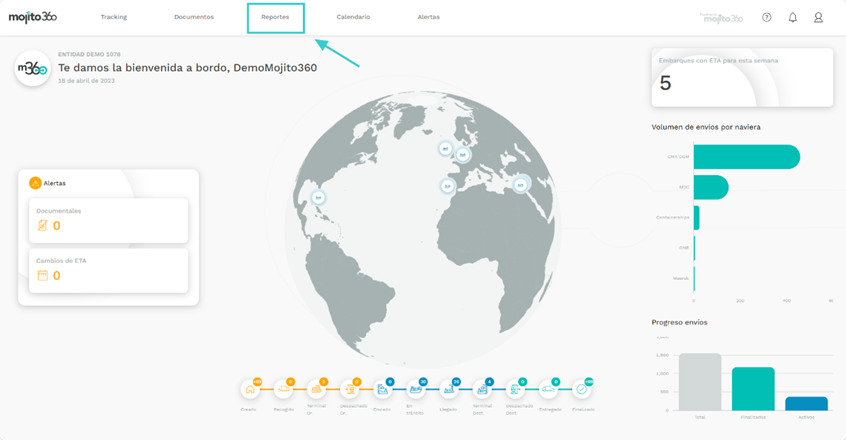Viewport: 846px width, 440px height.
Task: Open the weekly ETA shipments card
Action: 742,77
